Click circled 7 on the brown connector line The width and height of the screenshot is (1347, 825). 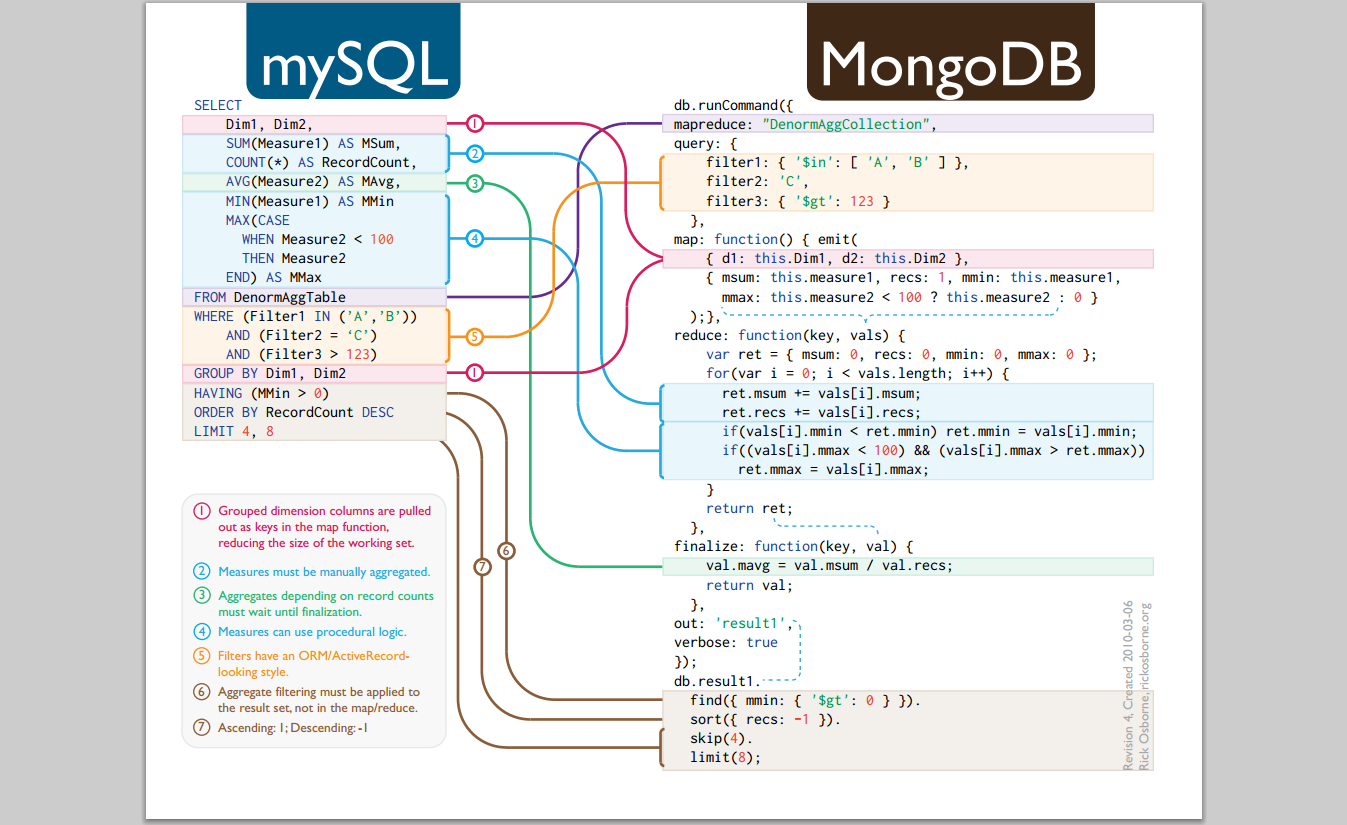483,567
